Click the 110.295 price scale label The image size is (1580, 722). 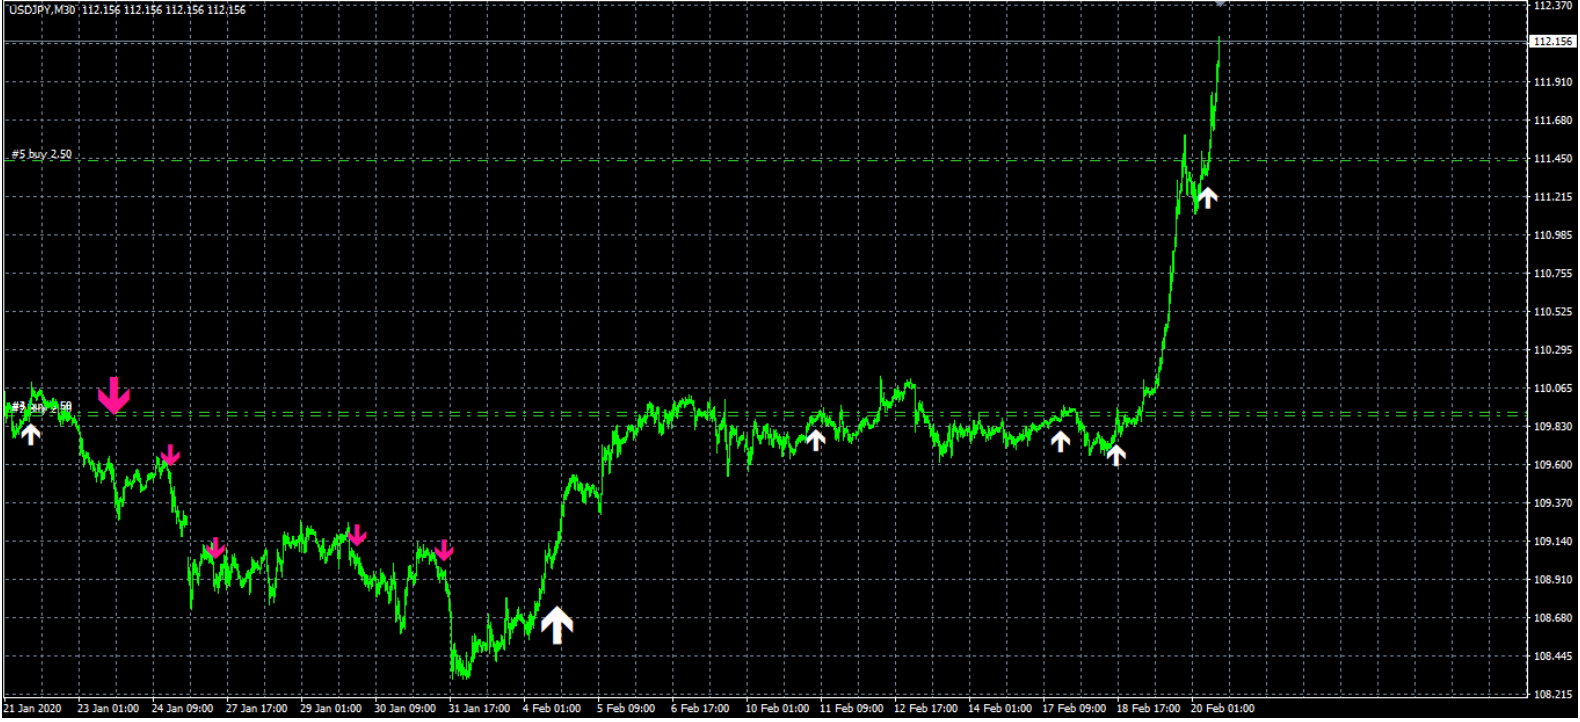pyautogui.click(x=1553, y=350)
